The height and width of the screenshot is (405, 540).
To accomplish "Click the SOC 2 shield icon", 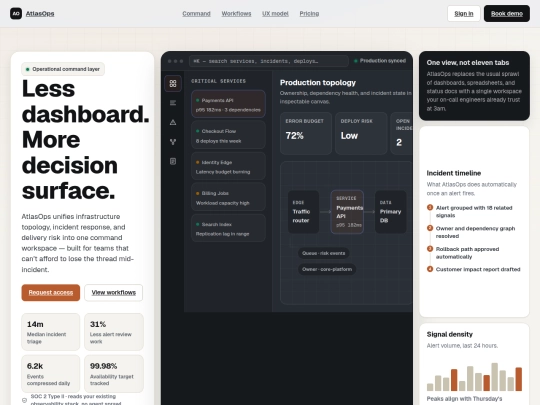I will (24, 400).
